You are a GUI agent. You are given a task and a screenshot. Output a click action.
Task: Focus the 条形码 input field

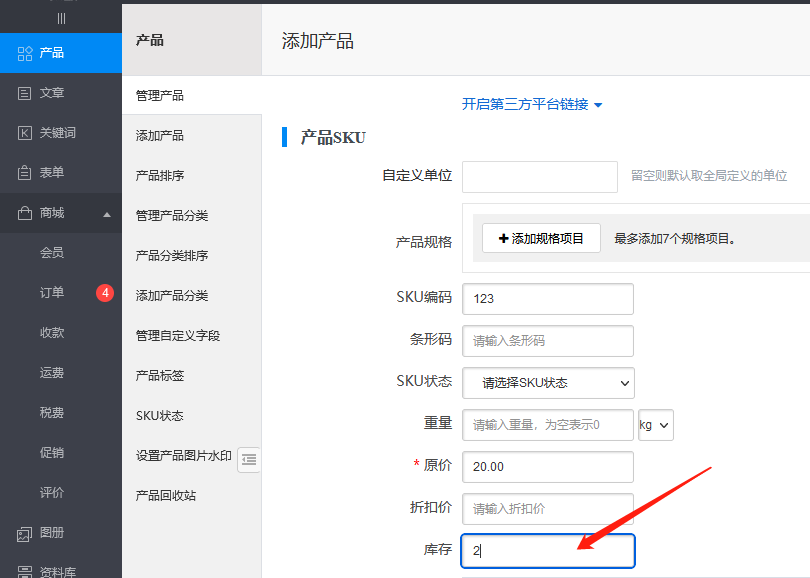point(547,341)
